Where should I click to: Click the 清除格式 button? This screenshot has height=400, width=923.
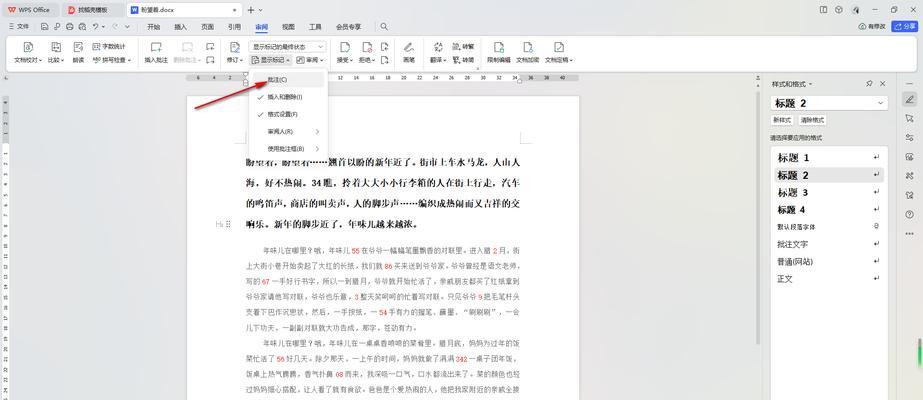(x=812, y=120)
